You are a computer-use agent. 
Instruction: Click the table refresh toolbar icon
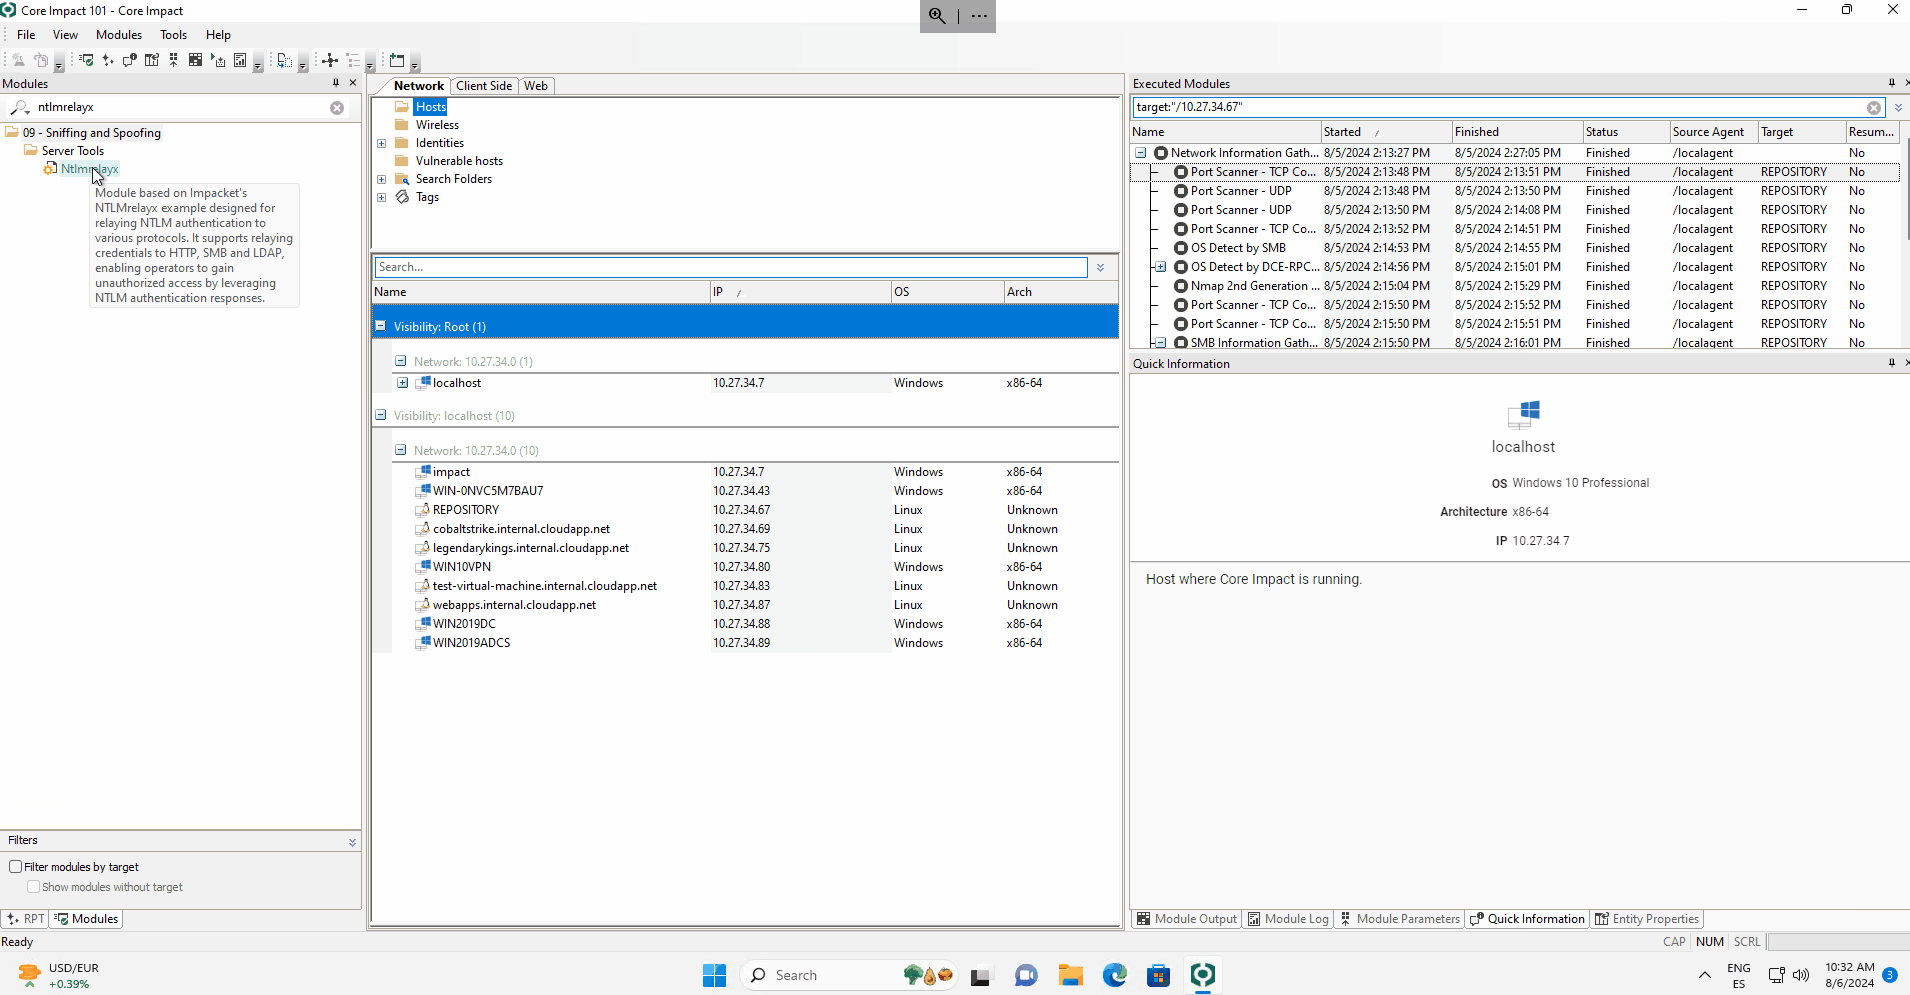click(152, 60)
